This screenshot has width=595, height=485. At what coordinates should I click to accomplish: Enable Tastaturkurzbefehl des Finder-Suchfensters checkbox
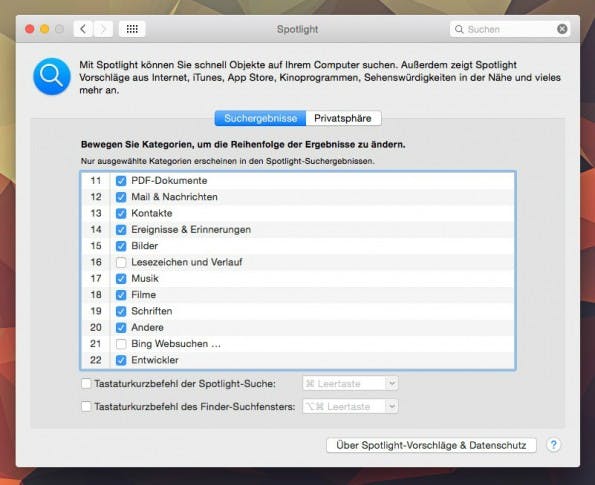(x=86, y=406)
